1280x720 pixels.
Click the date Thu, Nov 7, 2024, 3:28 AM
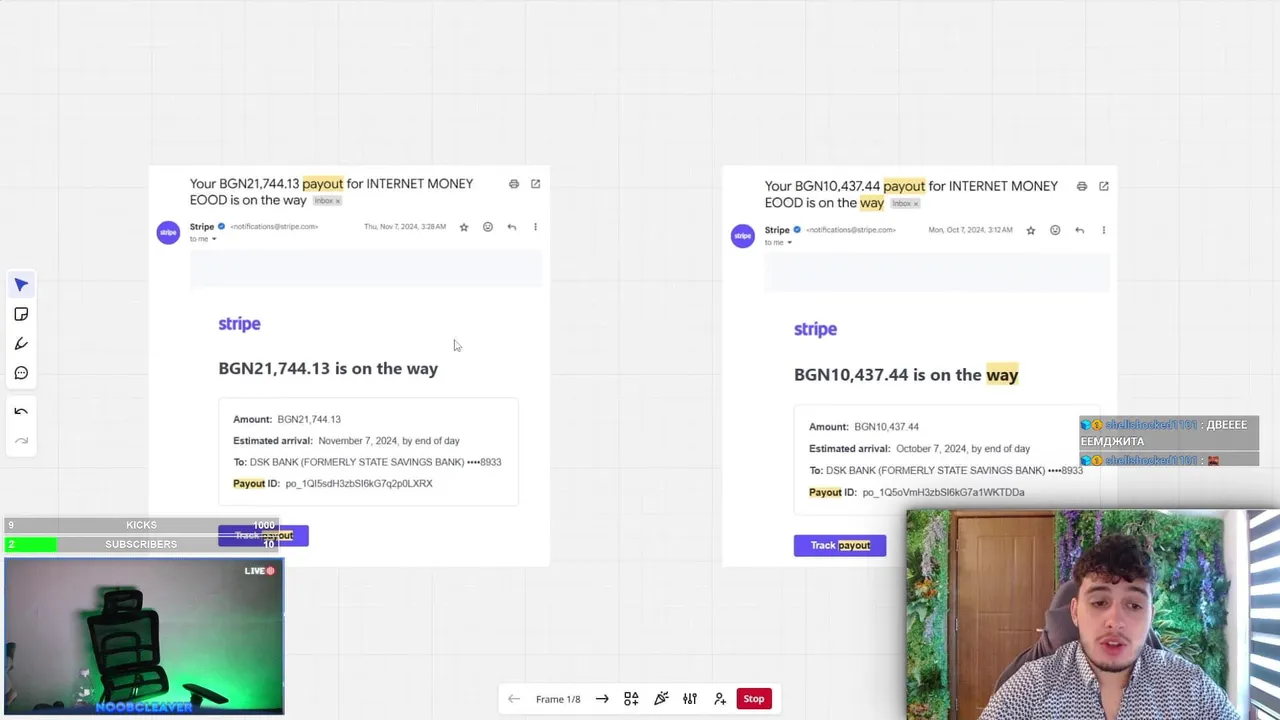[x=405, y=227]
